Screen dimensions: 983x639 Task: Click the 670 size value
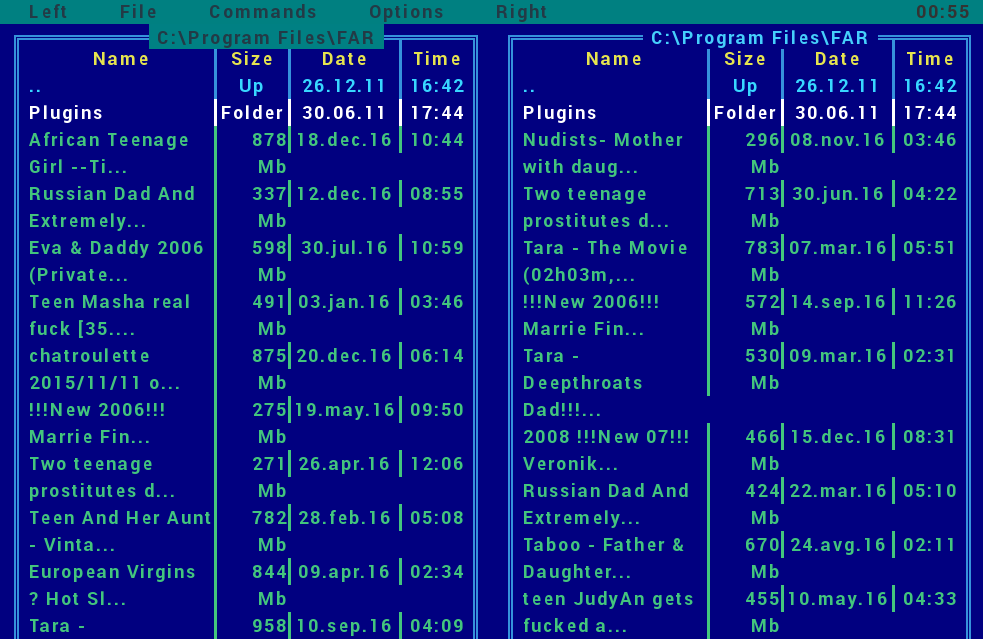pos(762,544)
